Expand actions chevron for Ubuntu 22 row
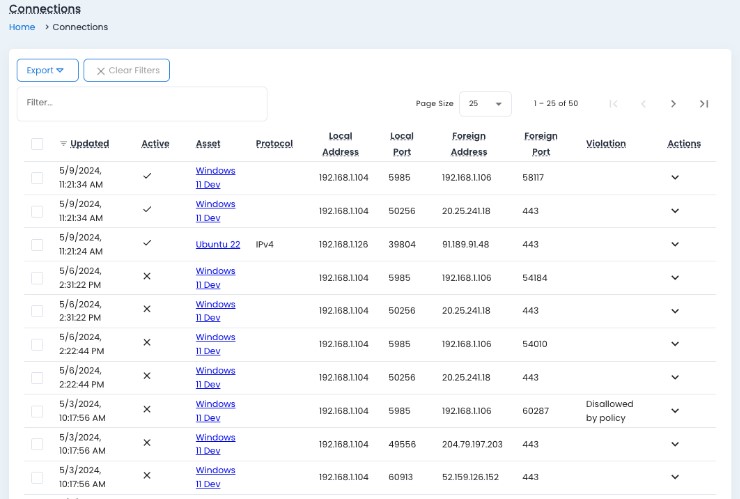The image size is (740, 499). pos(675,244)
